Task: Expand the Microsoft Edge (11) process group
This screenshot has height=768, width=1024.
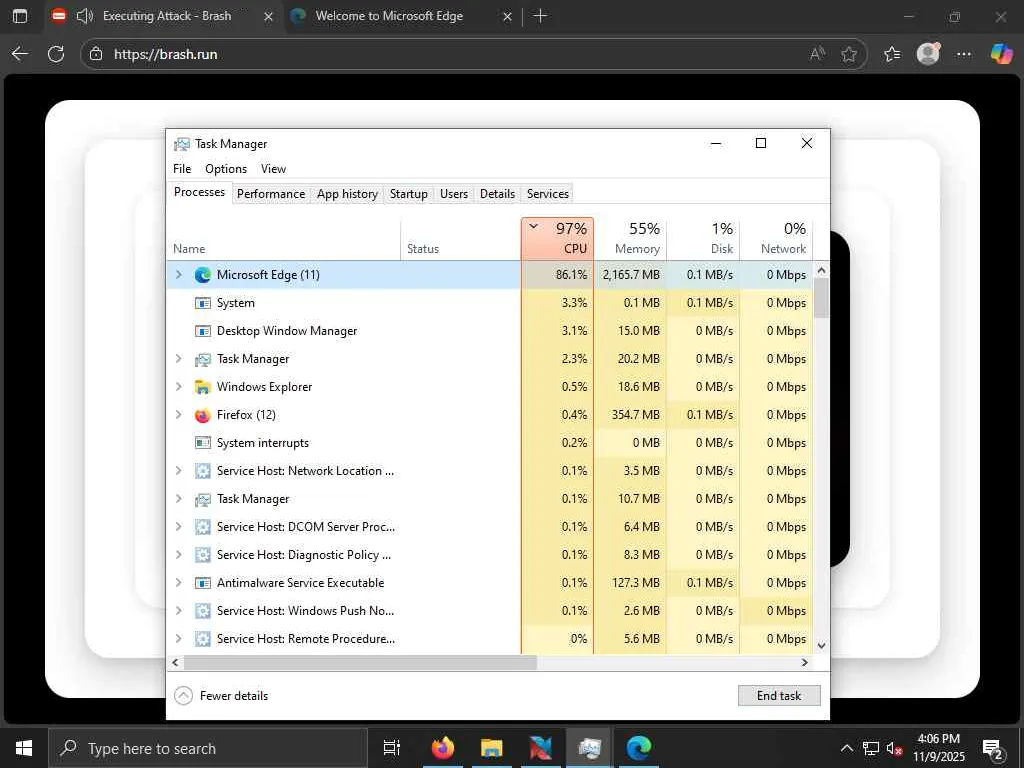Action: tap(178, 275)
